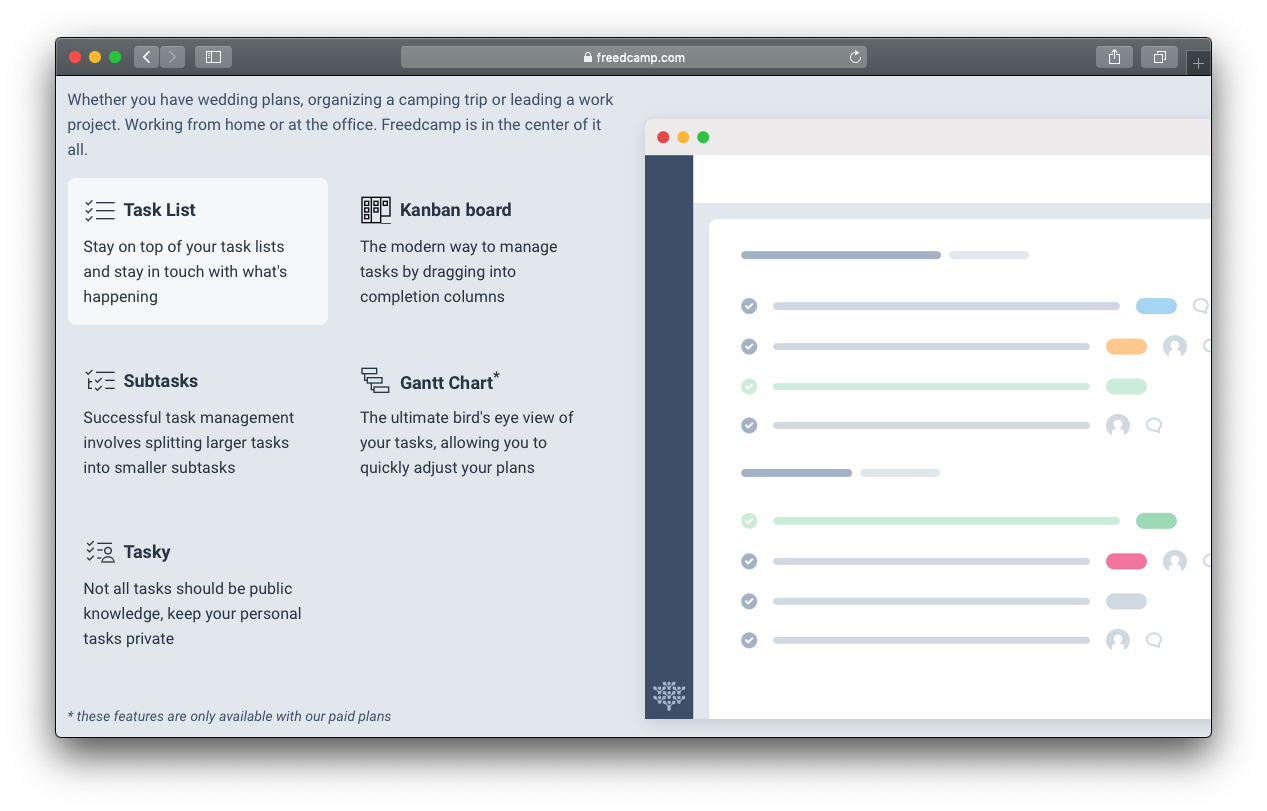Click the paid plans footnote text
1267x811 pixels.
[229, 716]
